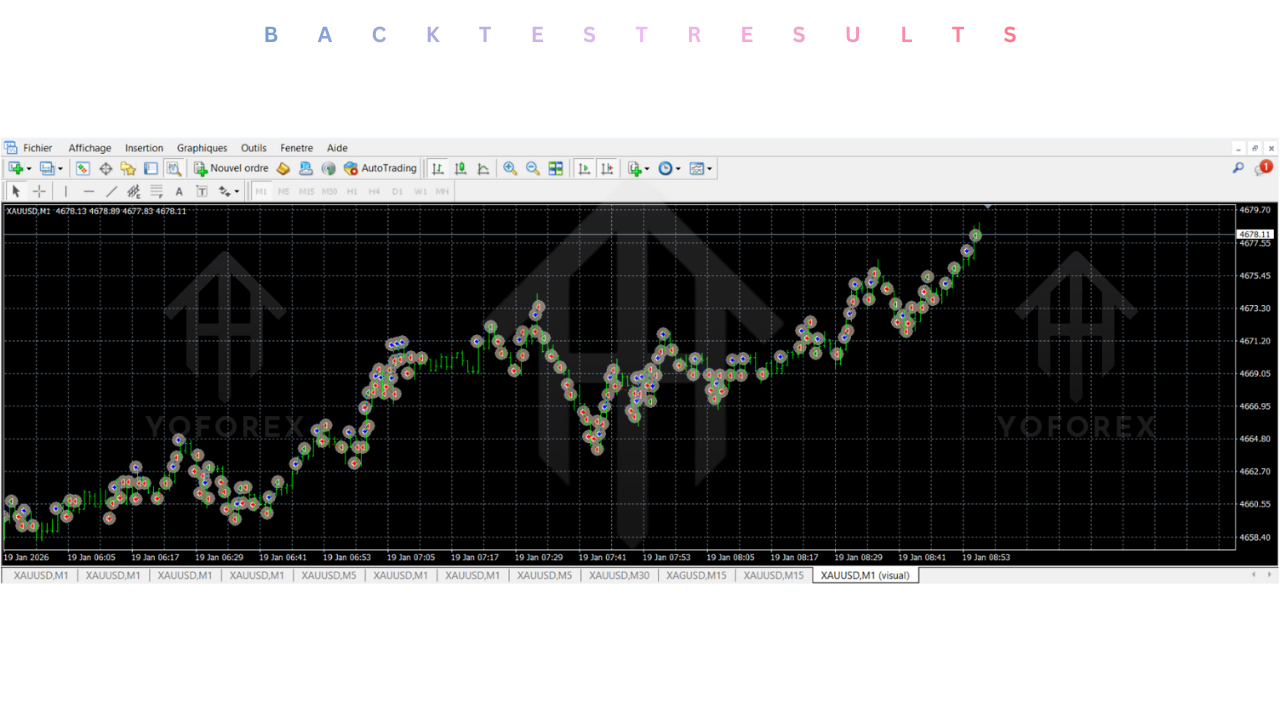Select the Horizontal Line drawing tool

89,190
